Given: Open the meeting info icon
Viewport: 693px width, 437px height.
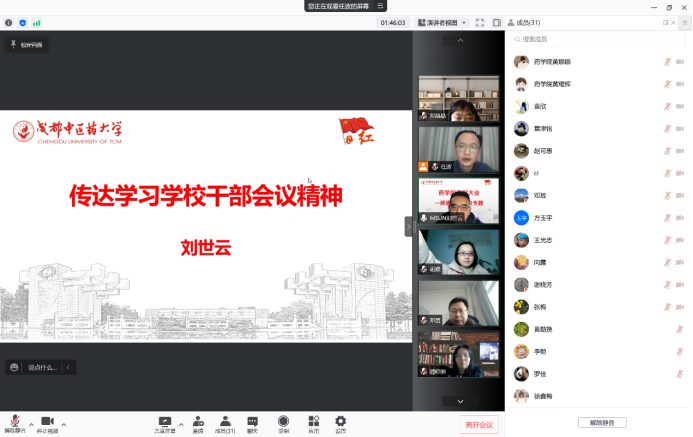Looking at the screenshot, I should (8, 23).
